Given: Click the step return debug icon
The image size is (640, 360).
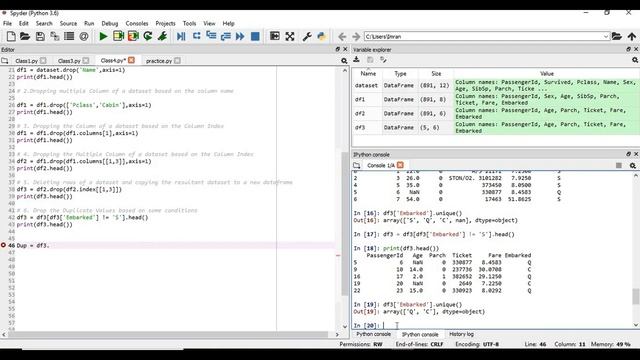Looking at the screenshot, I should point(226,36).
